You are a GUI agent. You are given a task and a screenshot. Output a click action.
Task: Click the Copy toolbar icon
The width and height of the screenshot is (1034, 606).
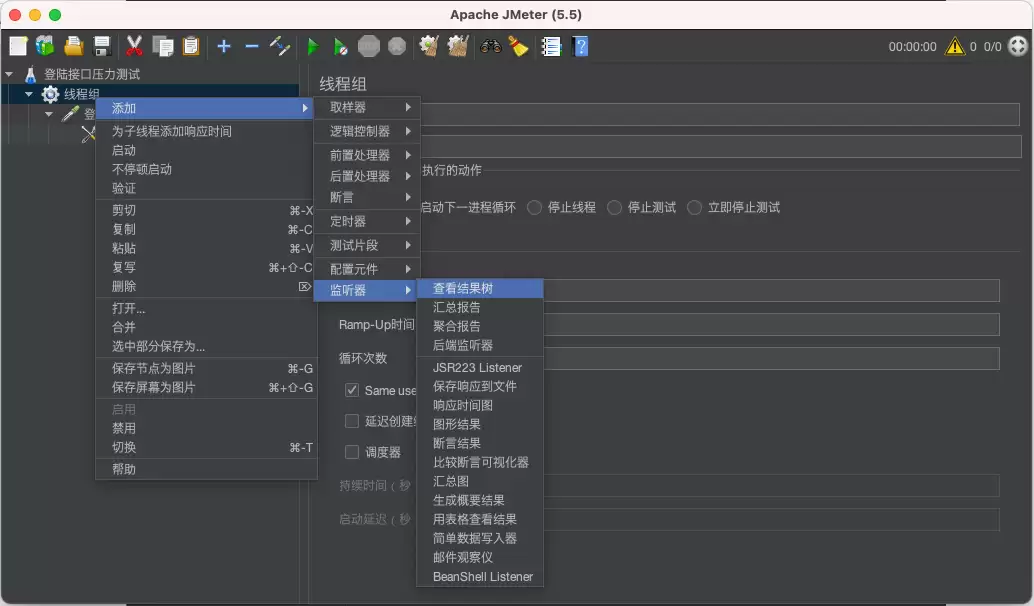point(162,46)
